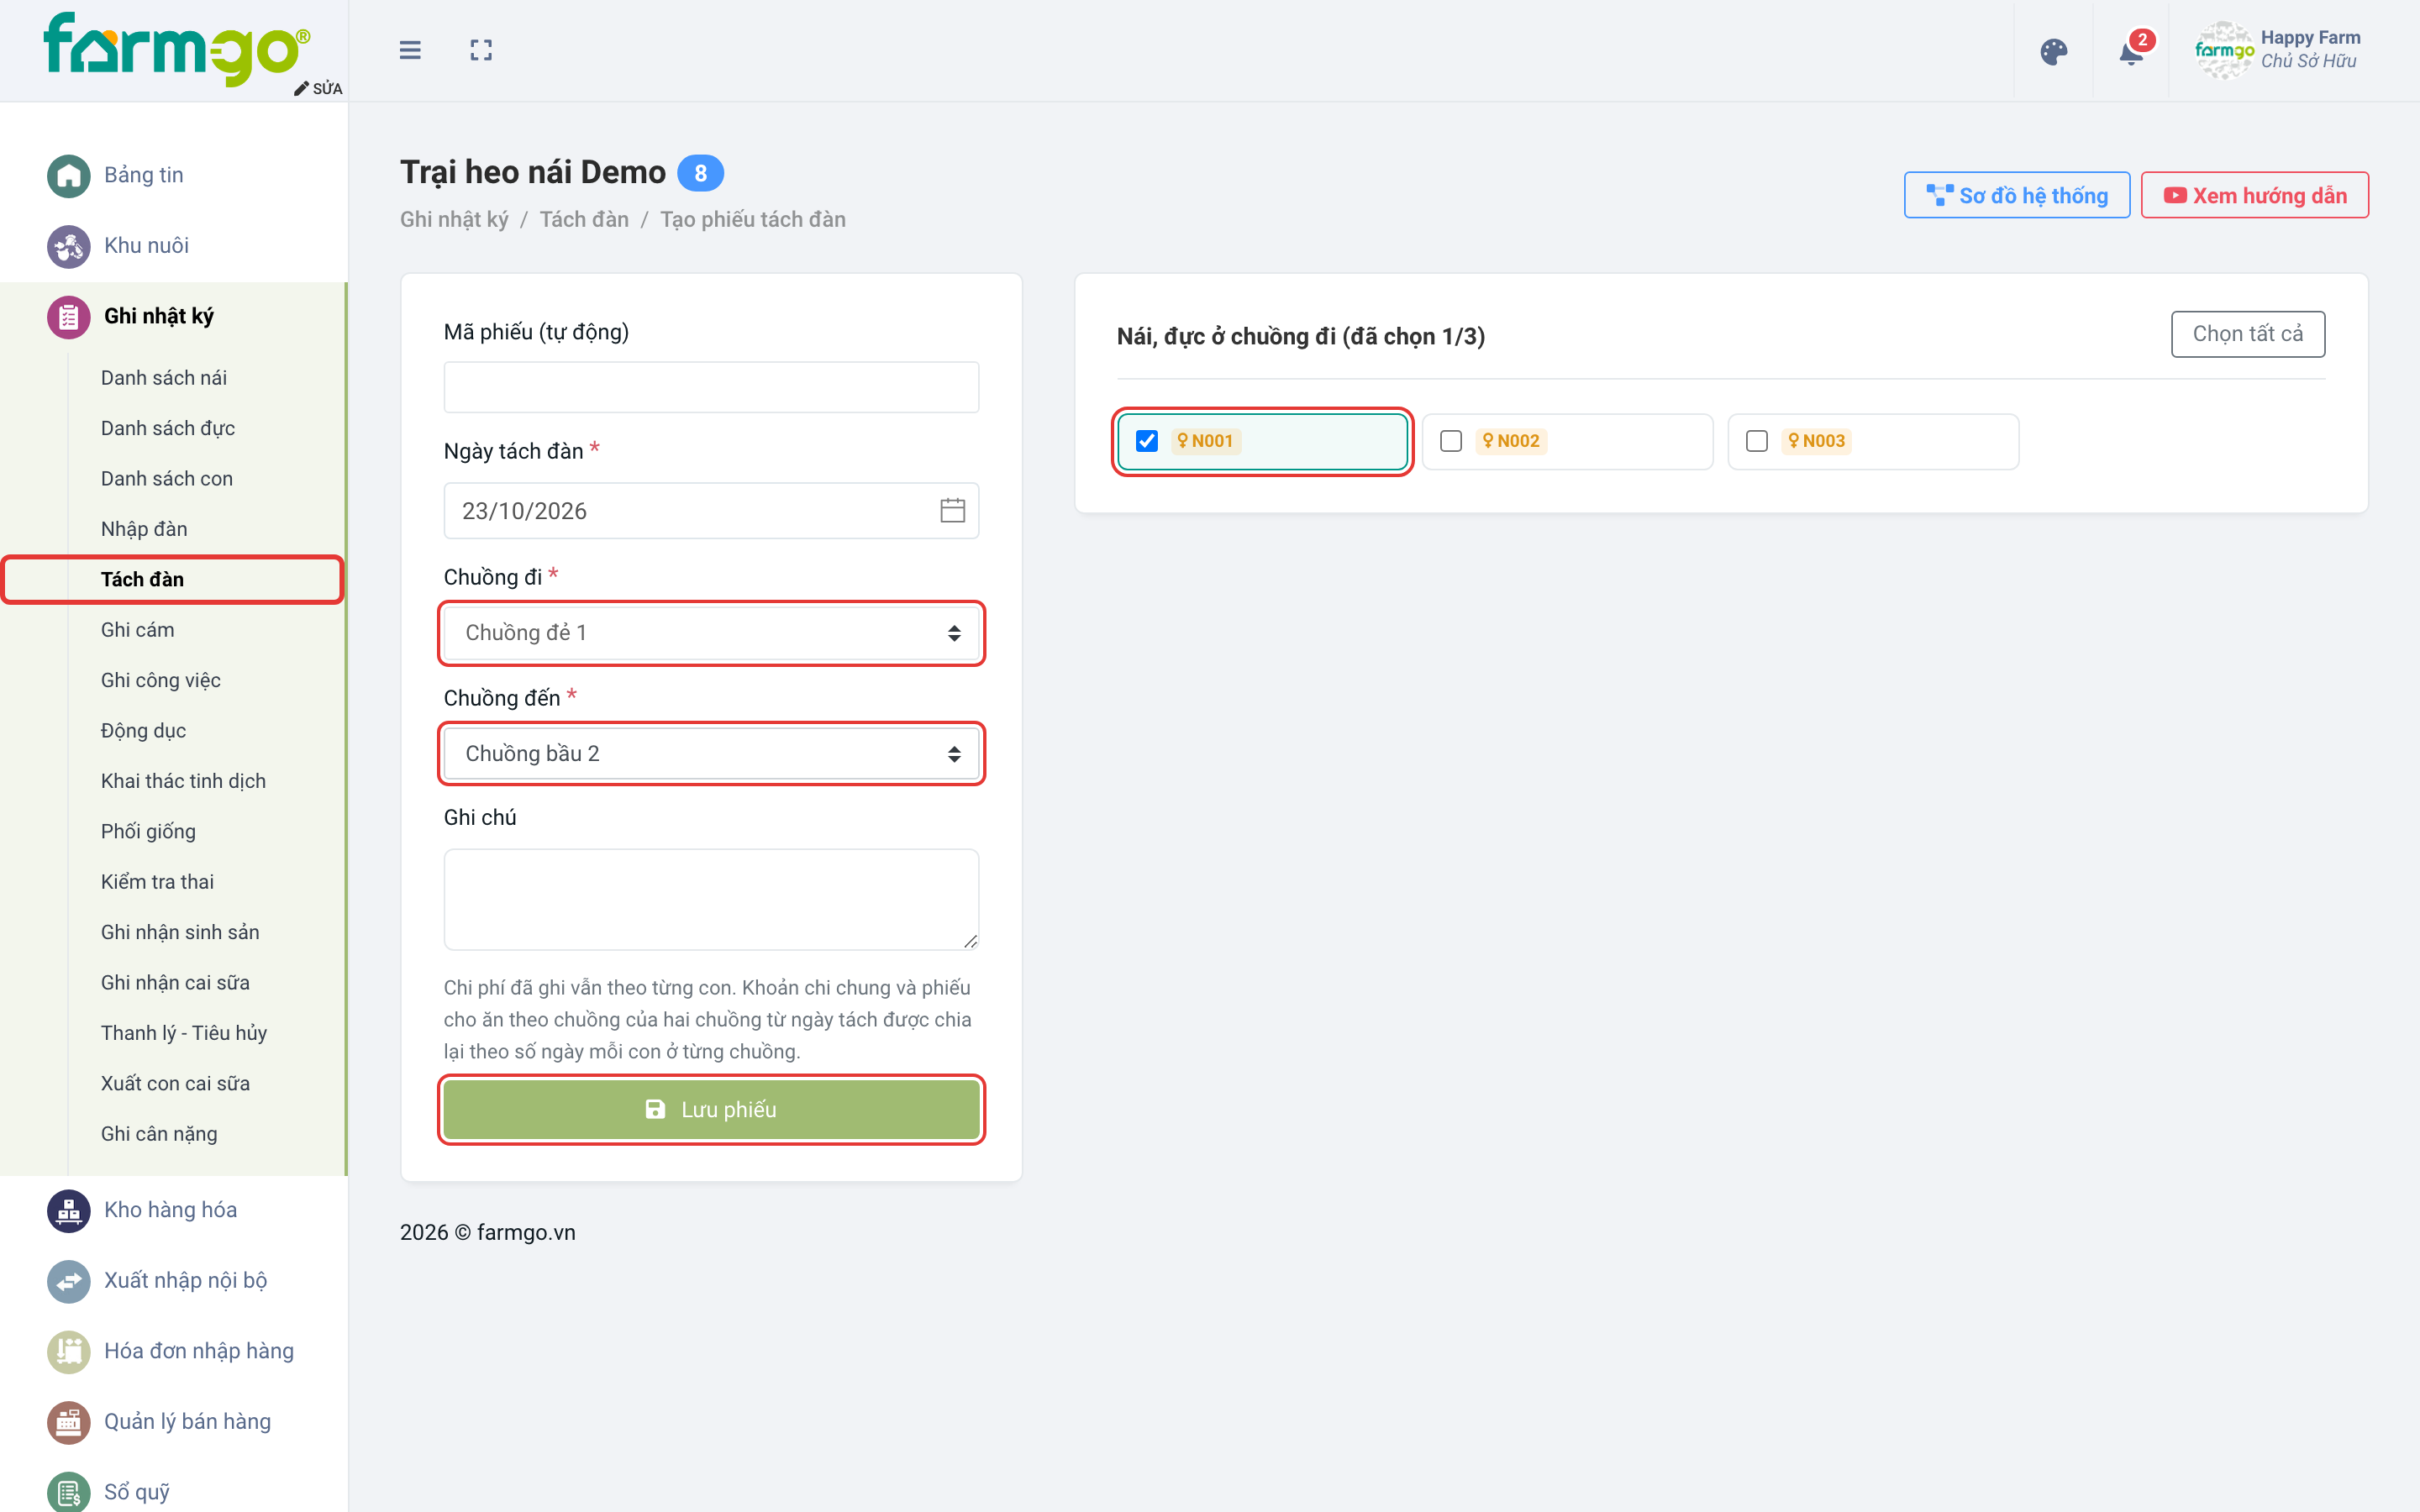
Task: Check the N002 sow checkbox
Action: click(x=1451, y=441)
